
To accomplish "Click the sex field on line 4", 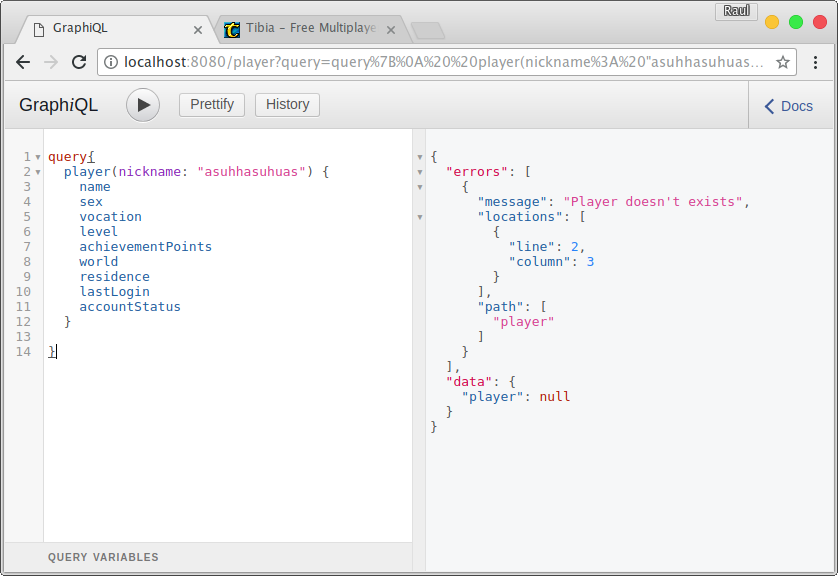I will pyautogui.click(x=91, y=201).
